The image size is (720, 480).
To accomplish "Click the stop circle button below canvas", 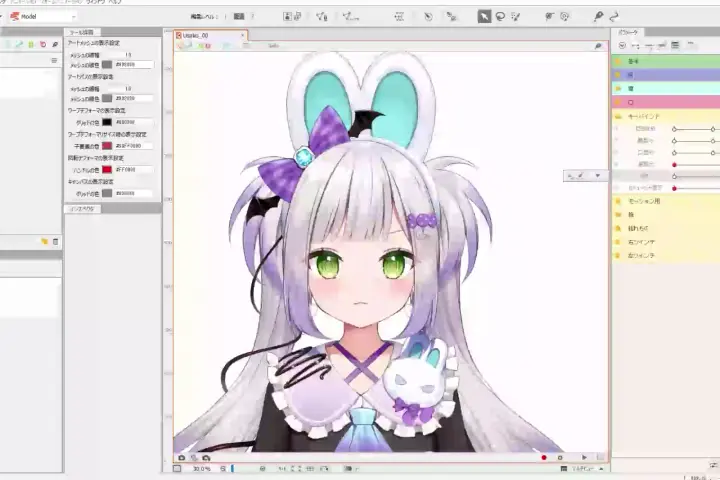I will click(x=560, y=457).
